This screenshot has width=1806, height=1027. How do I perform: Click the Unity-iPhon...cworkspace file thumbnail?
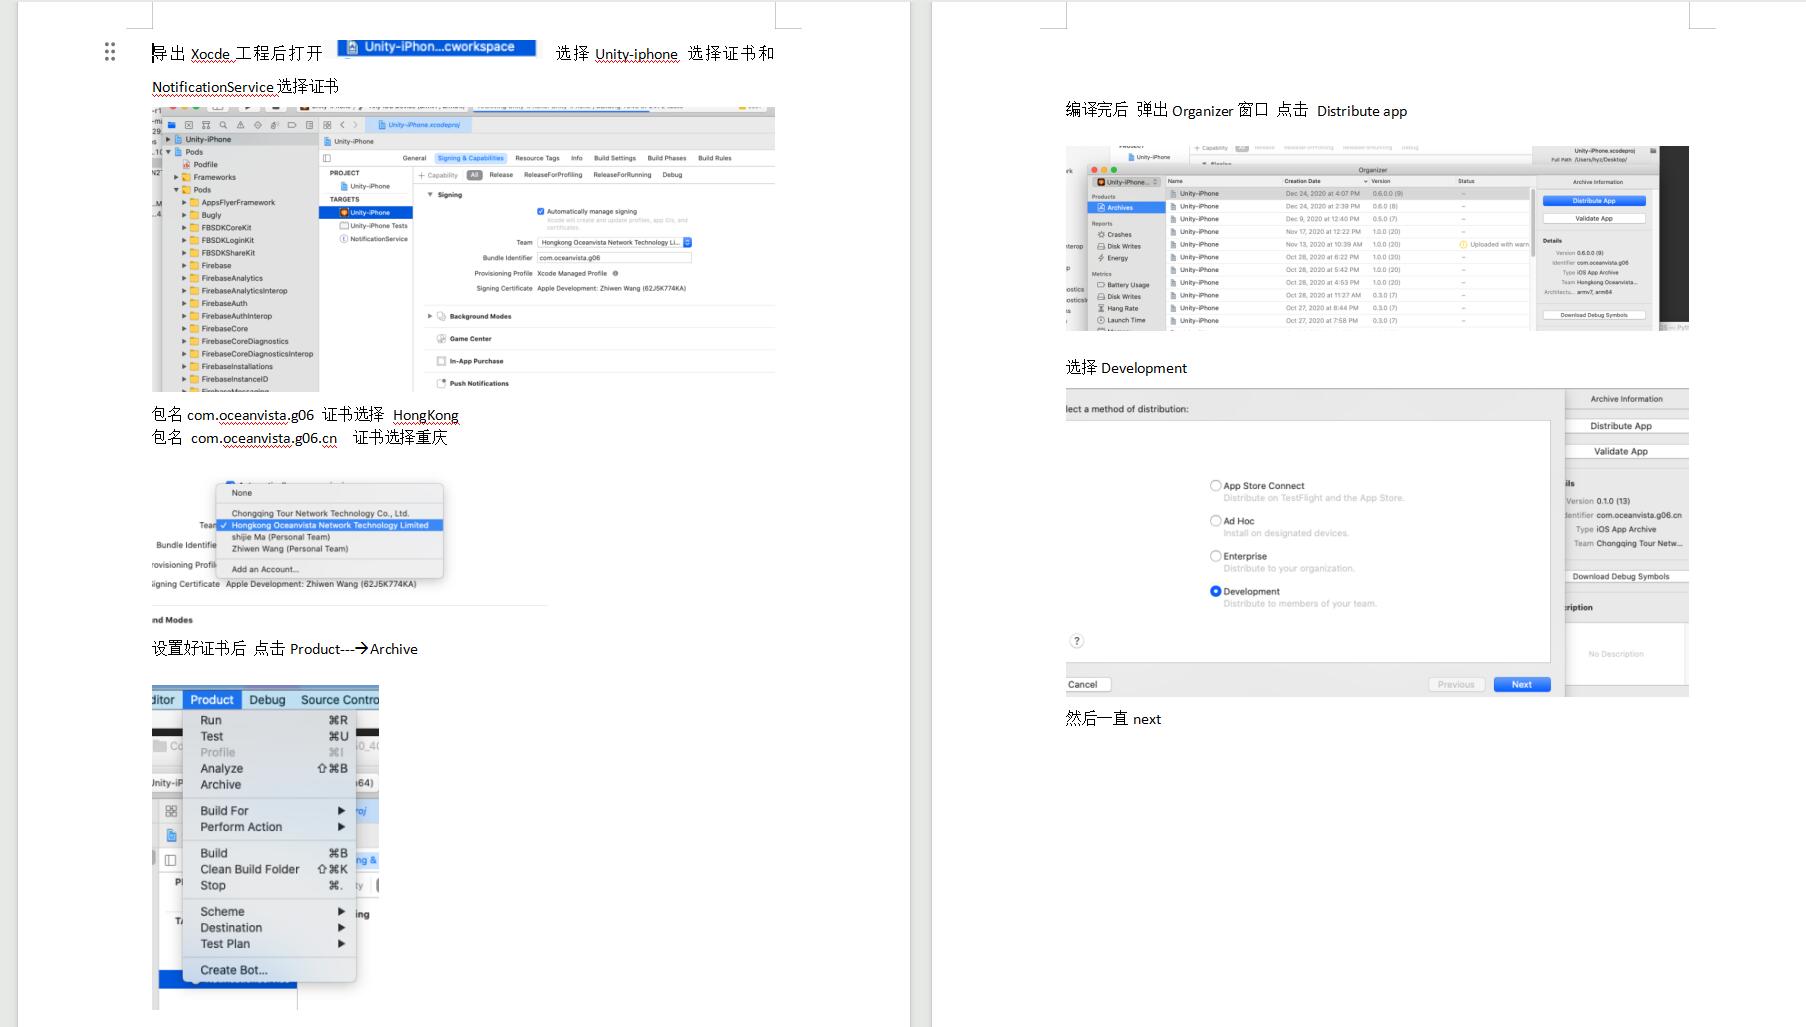click(x=437, y=47)
